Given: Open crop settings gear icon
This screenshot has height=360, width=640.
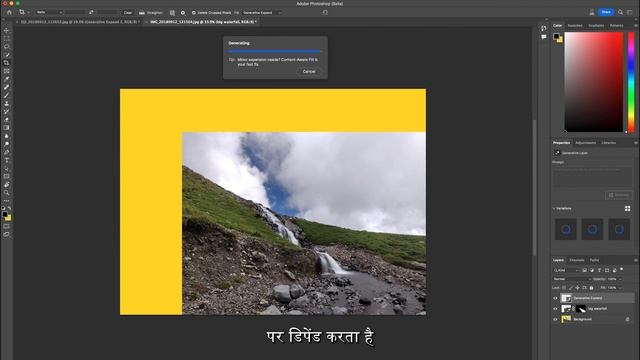Looking at the screenshot, I should 183,13.
